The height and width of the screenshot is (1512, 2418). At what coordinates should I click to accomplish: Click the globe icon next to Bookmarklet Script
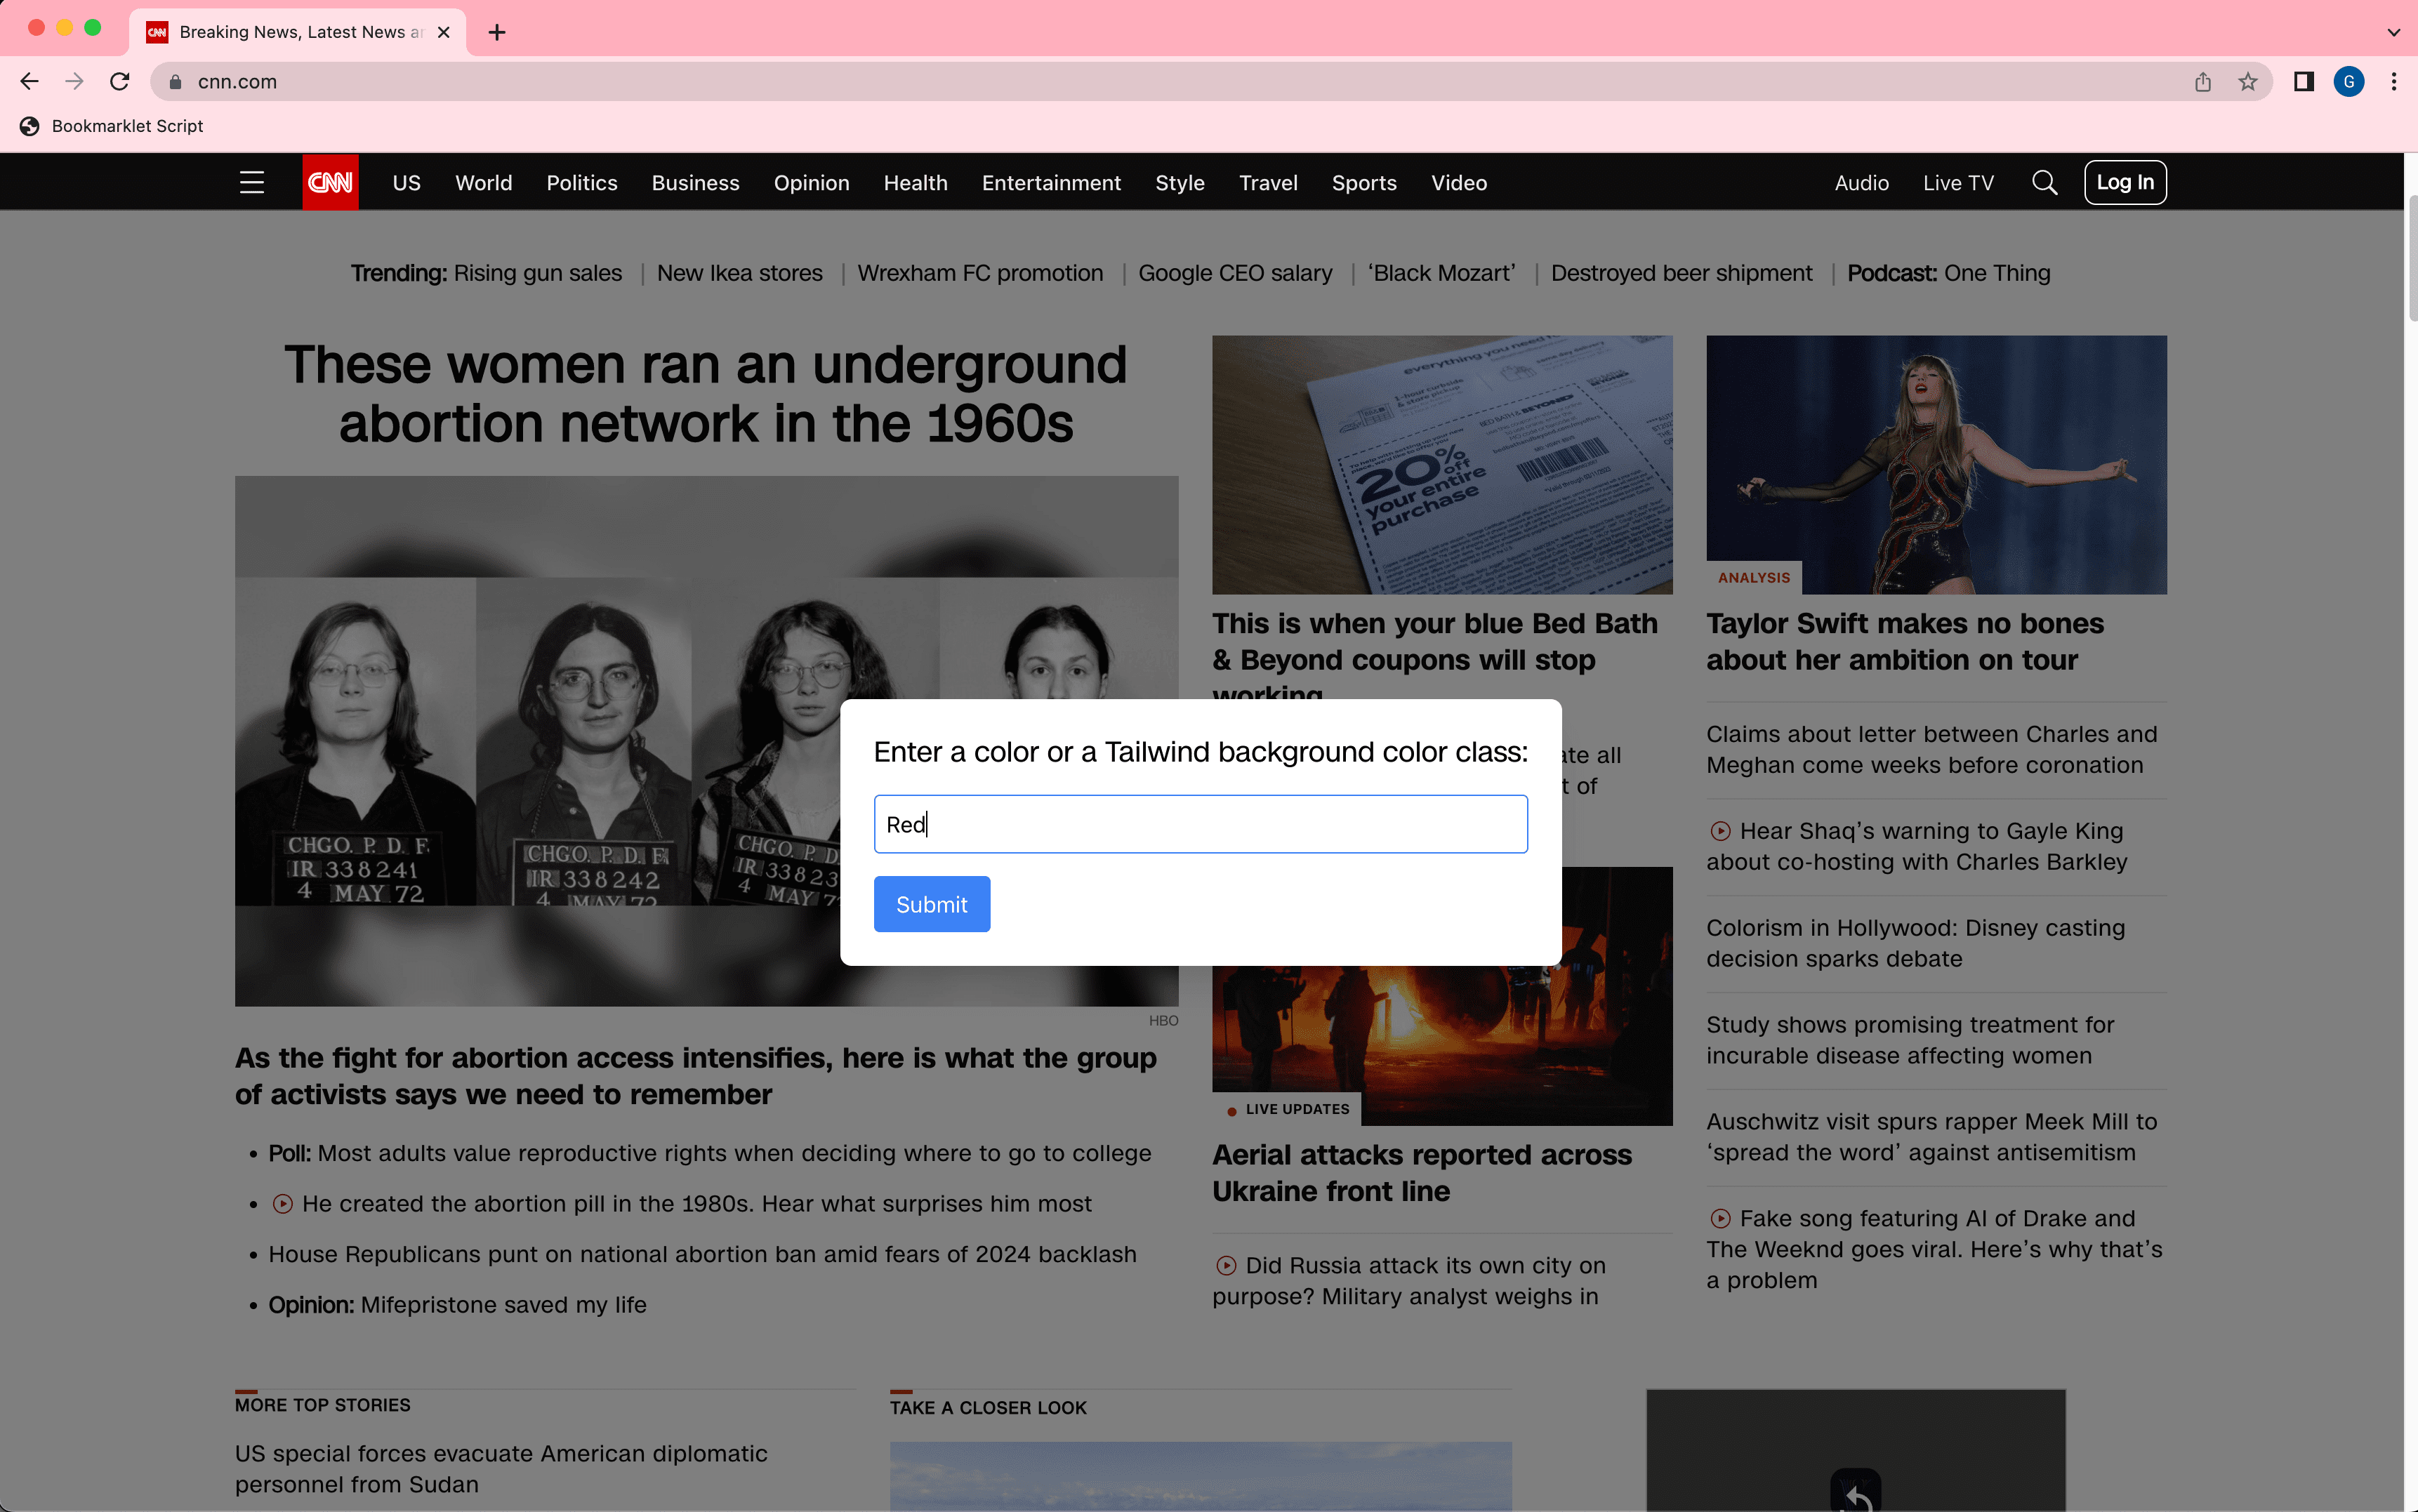[29, 126]
